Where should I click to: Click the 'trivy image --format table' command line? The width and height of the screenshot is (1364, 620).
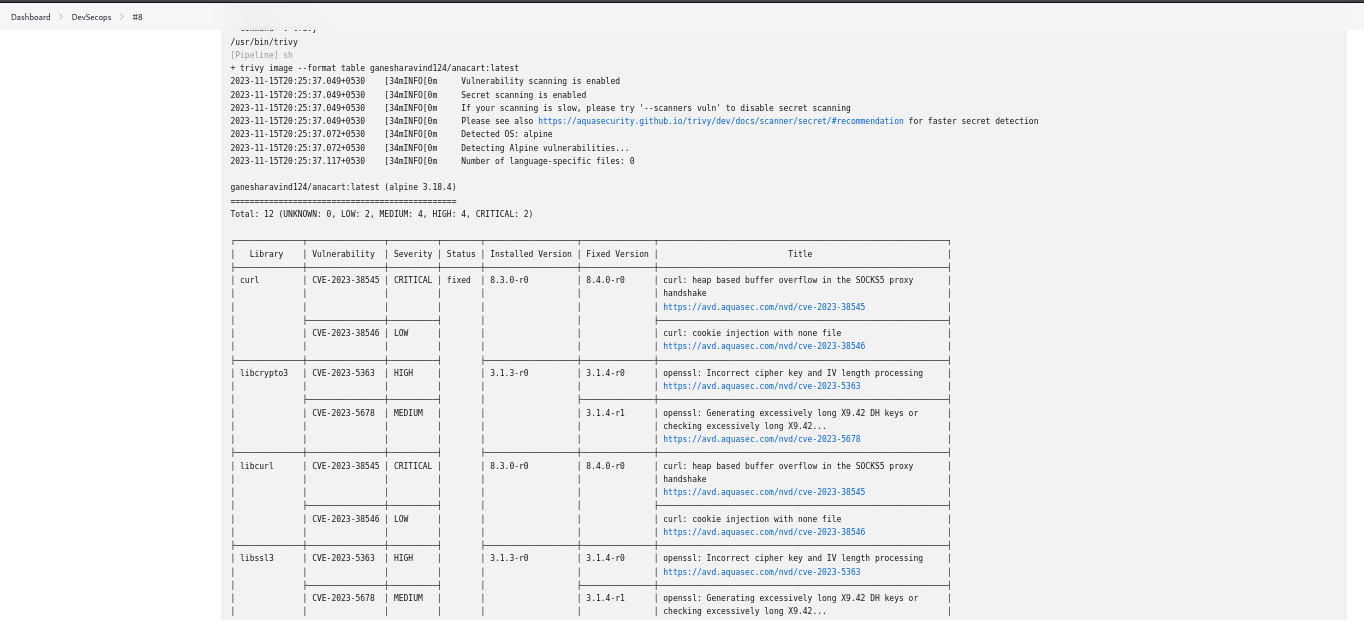(374, 68)
